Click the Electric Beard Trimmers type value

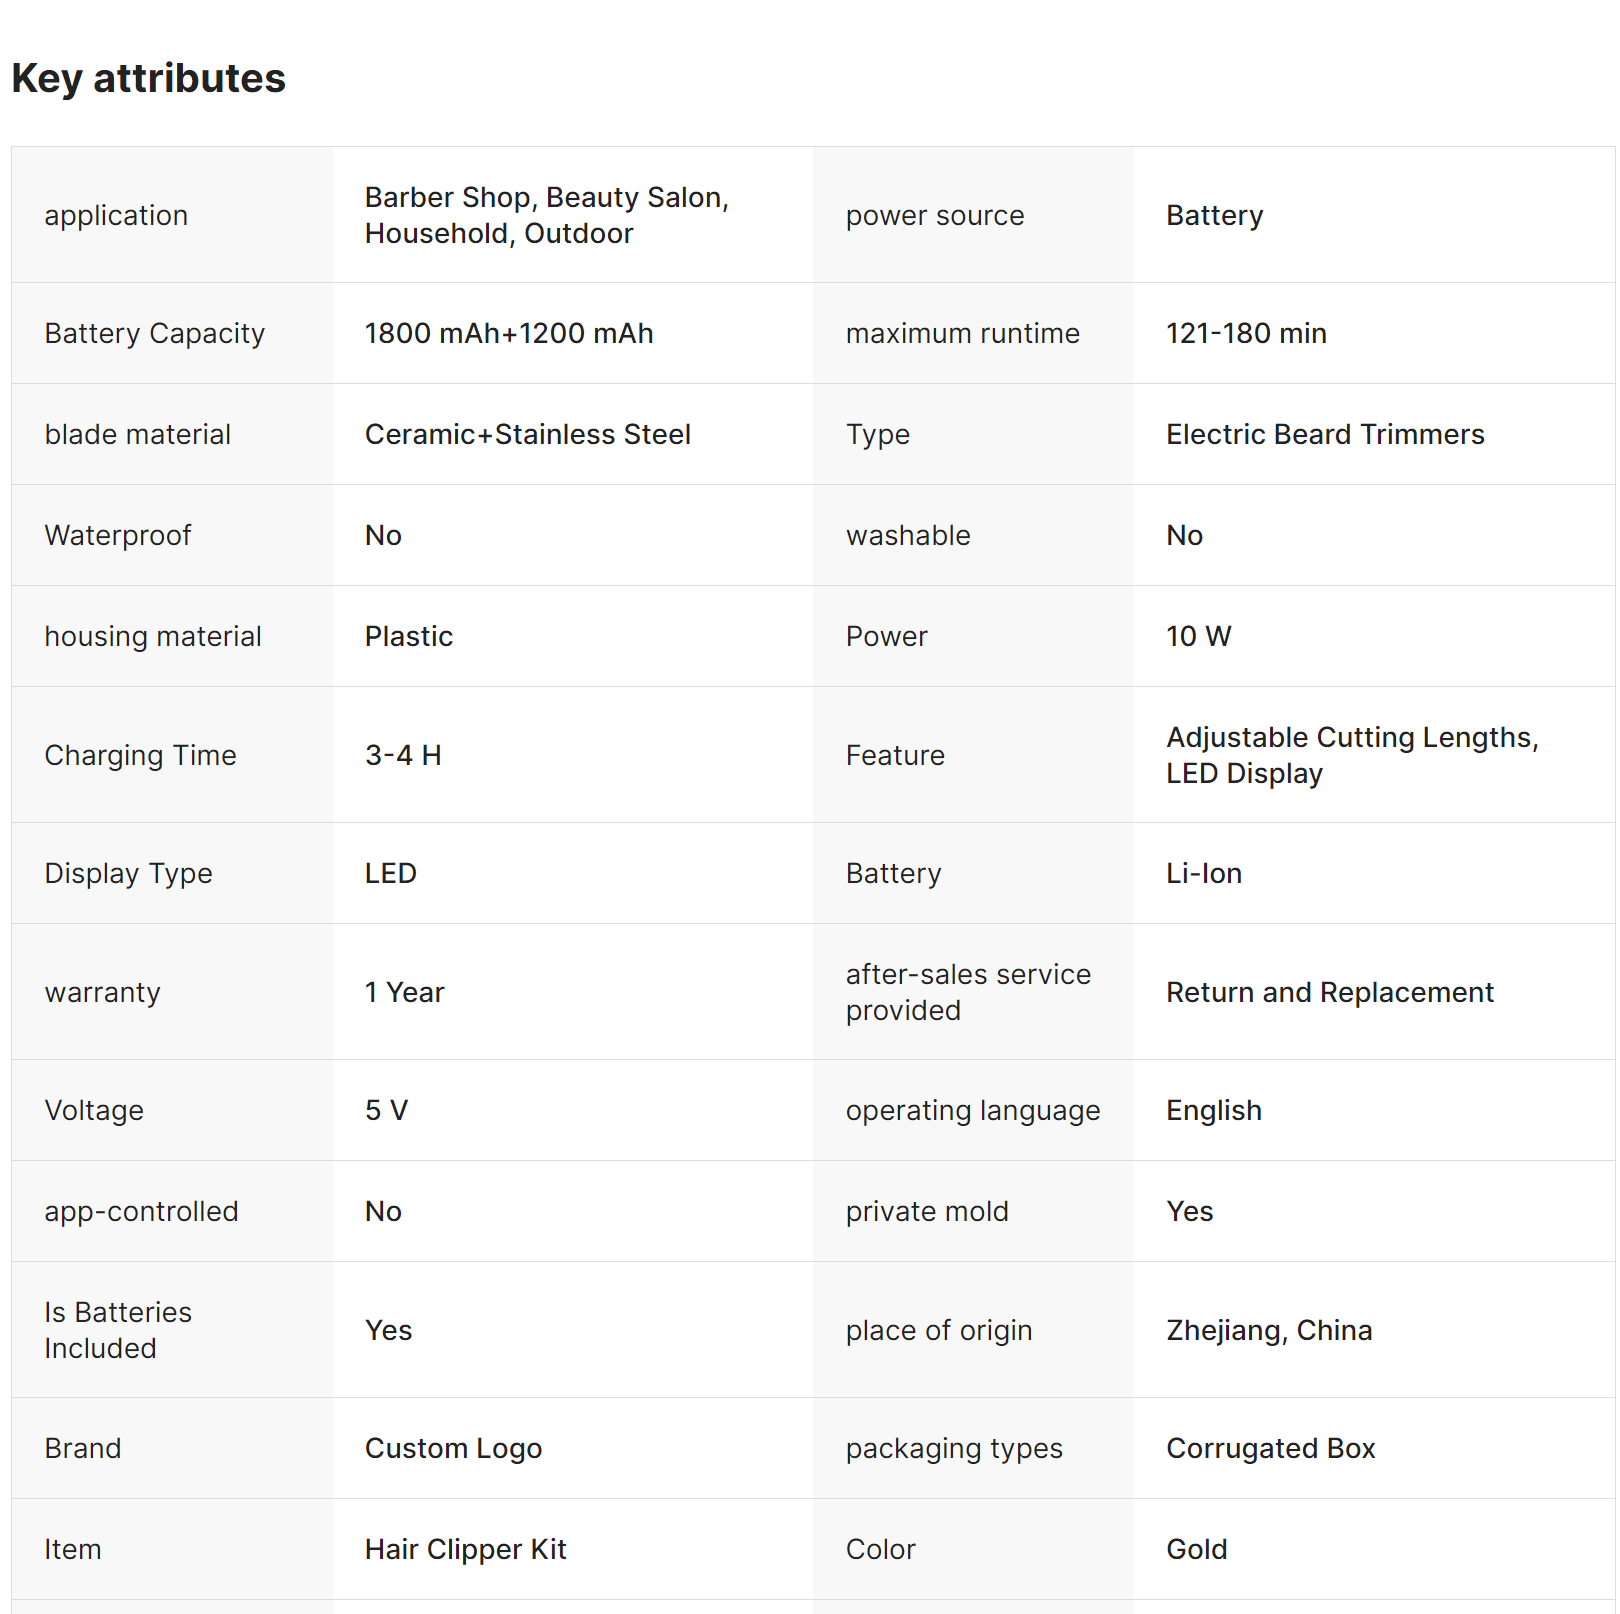(x=1325, y=434)
